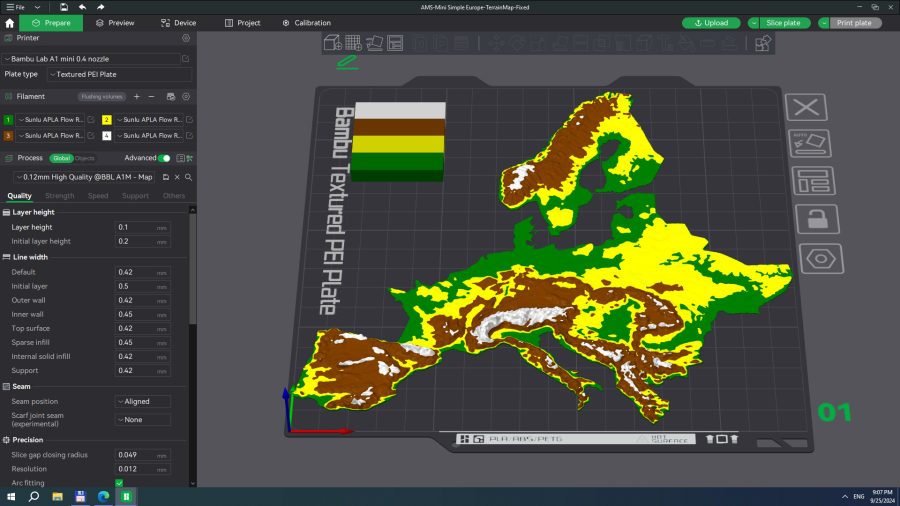Open filament 2 Sunlu APLA dropdown
Viewport: 900px width, 506px height.
149,119
